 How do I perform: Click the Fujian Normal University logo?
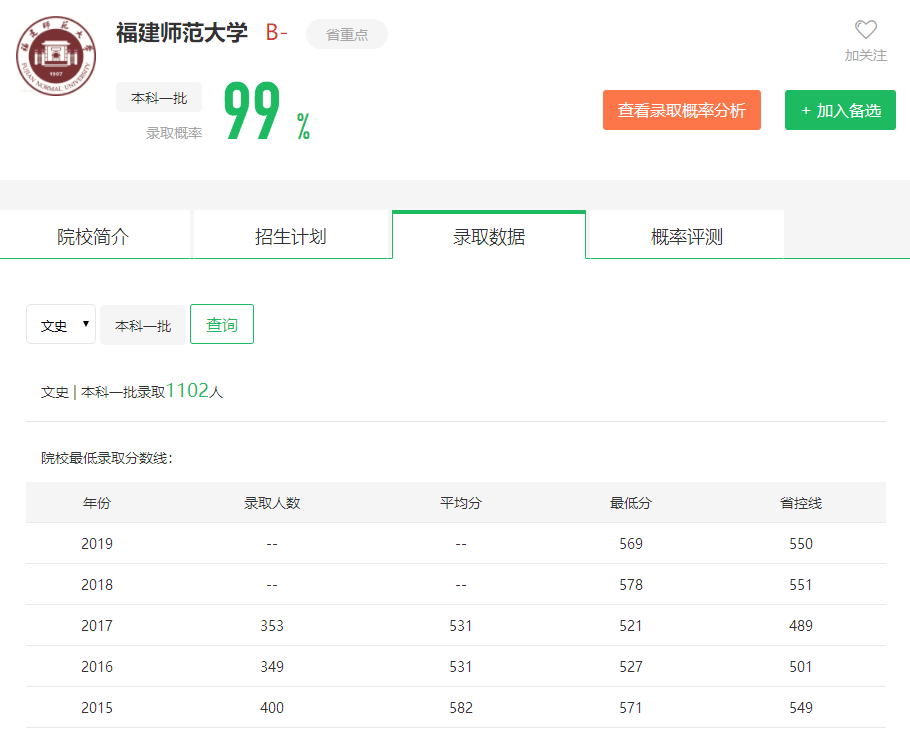56,56
